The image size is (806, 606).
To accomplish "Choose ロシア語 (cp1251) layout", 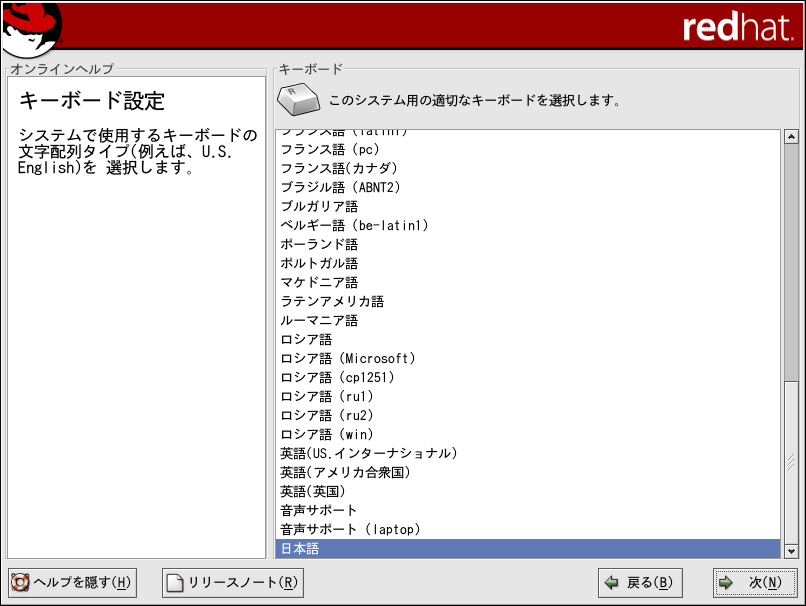I will coord(338,377).
